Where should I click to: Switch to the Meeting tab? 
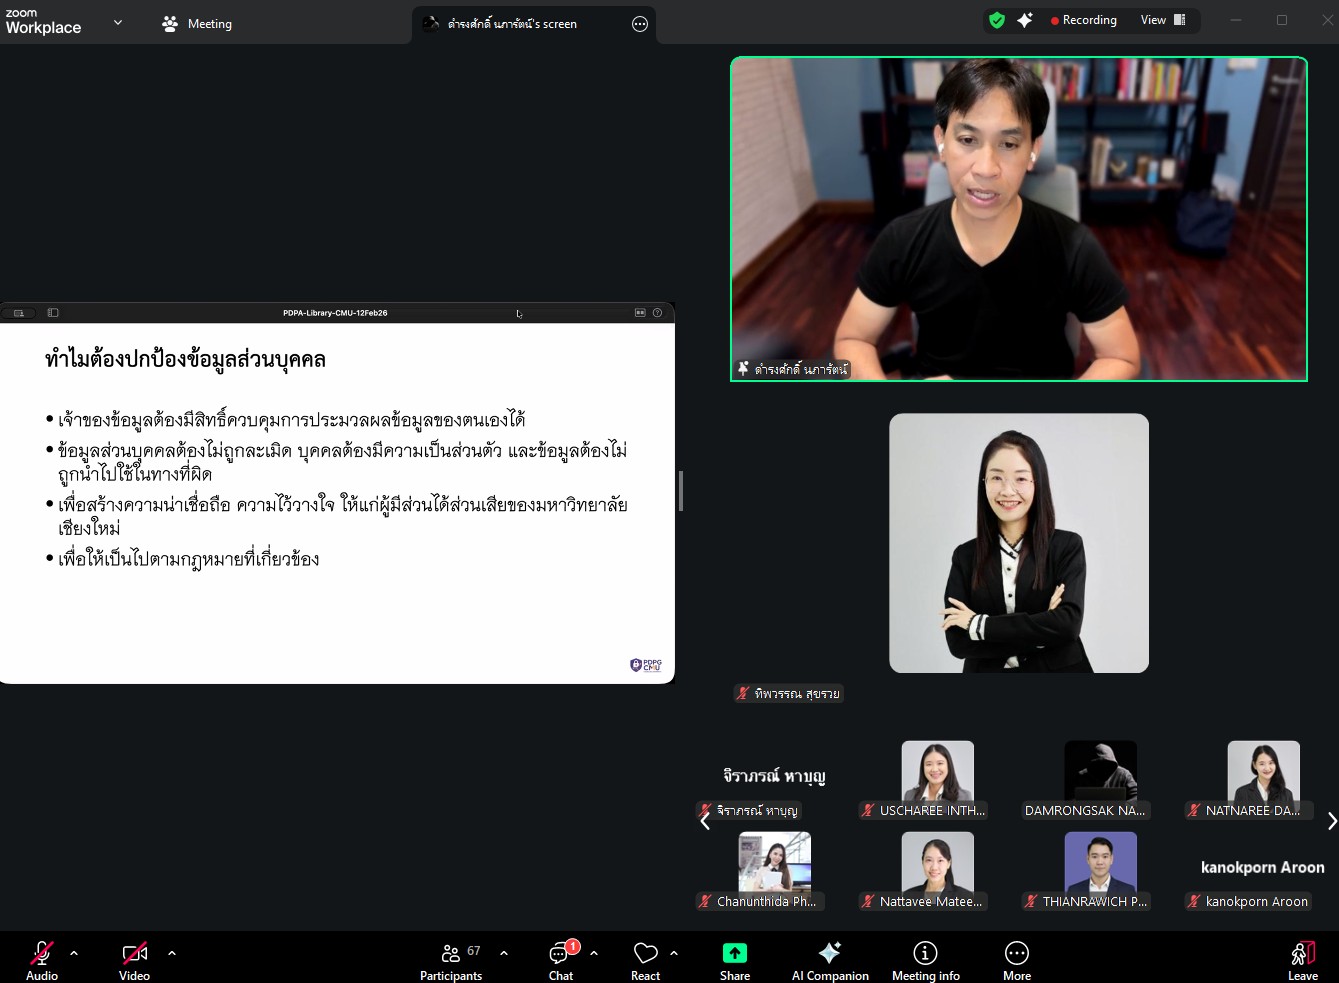198,24
